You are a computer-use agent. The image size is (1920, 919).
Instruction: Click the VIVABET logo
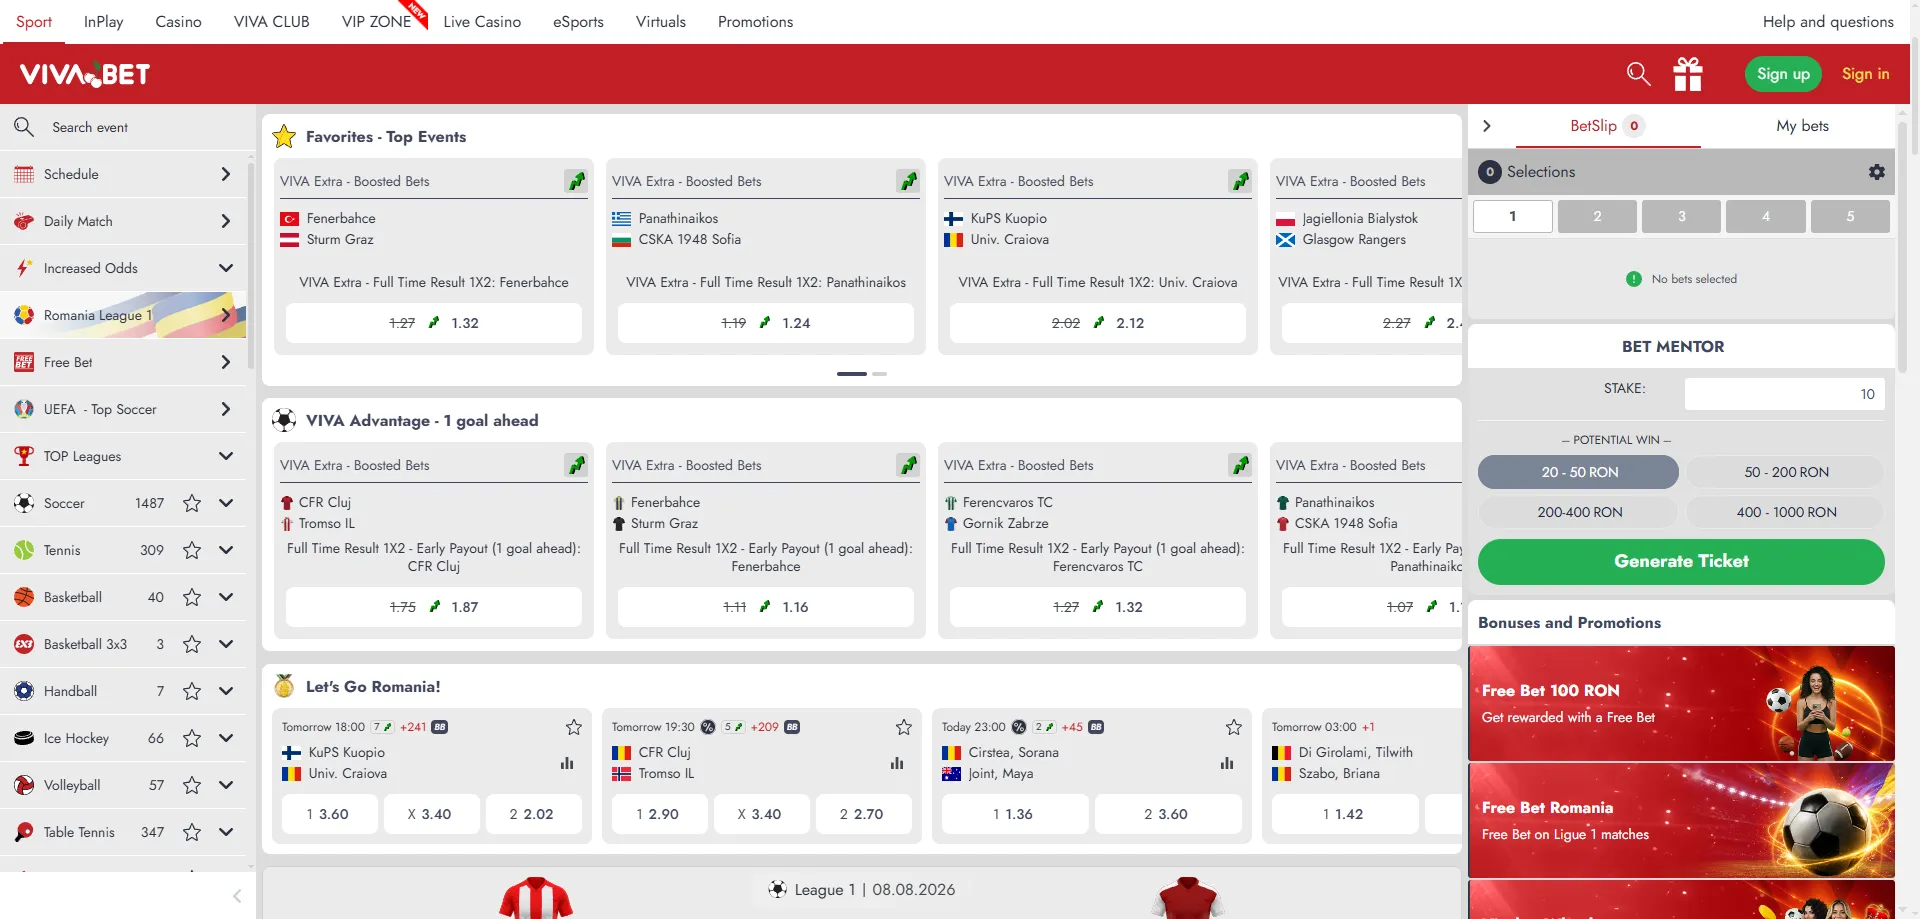[x=85, y=74]
